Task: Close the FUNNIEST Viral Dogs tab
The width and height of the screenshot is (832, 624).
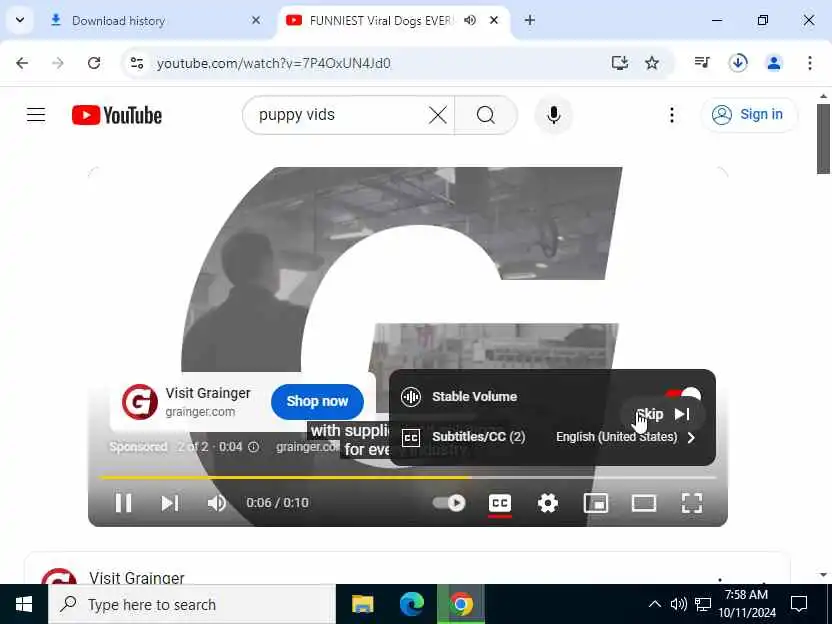Action: 493,20
